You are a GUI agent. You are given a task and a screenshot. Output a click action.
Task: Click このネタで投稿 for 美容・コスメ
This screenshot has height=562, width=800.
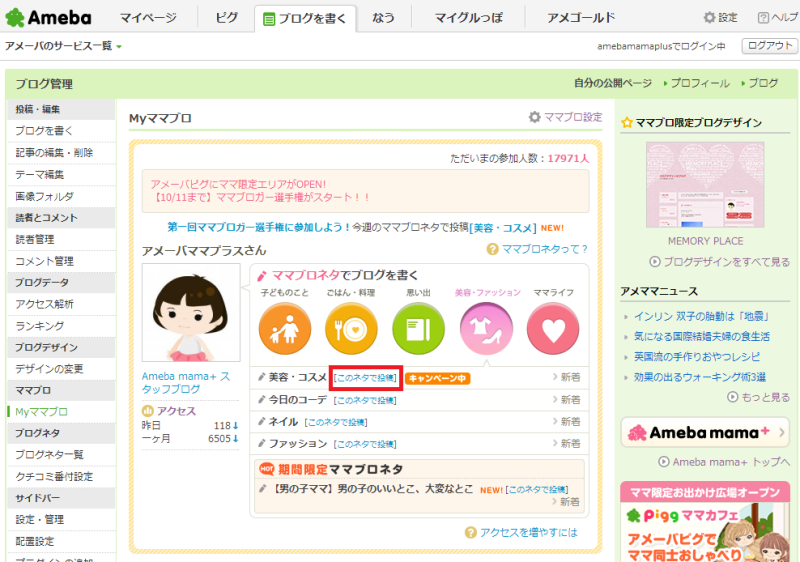point(365,378)
